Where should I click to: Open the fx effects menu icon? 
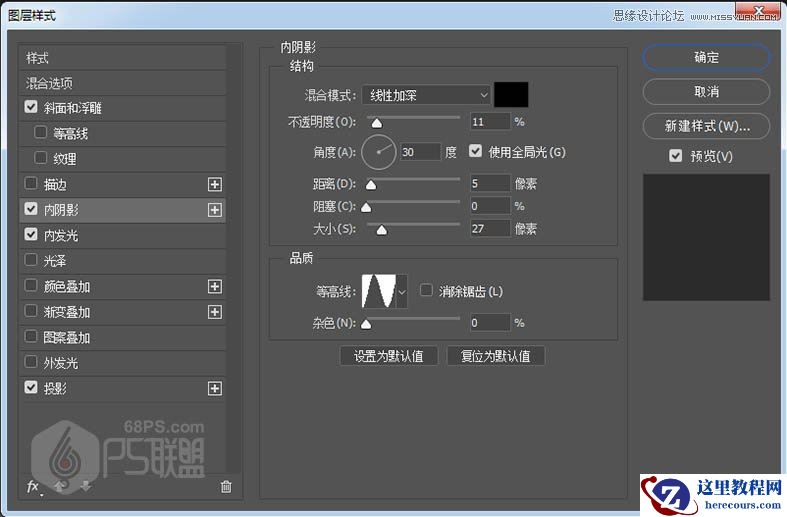33,486
